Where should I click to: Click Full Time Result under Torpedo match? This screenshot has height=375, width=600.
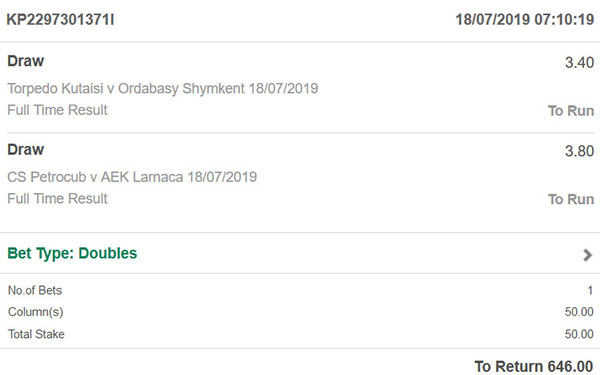click(x=57, y=110)
